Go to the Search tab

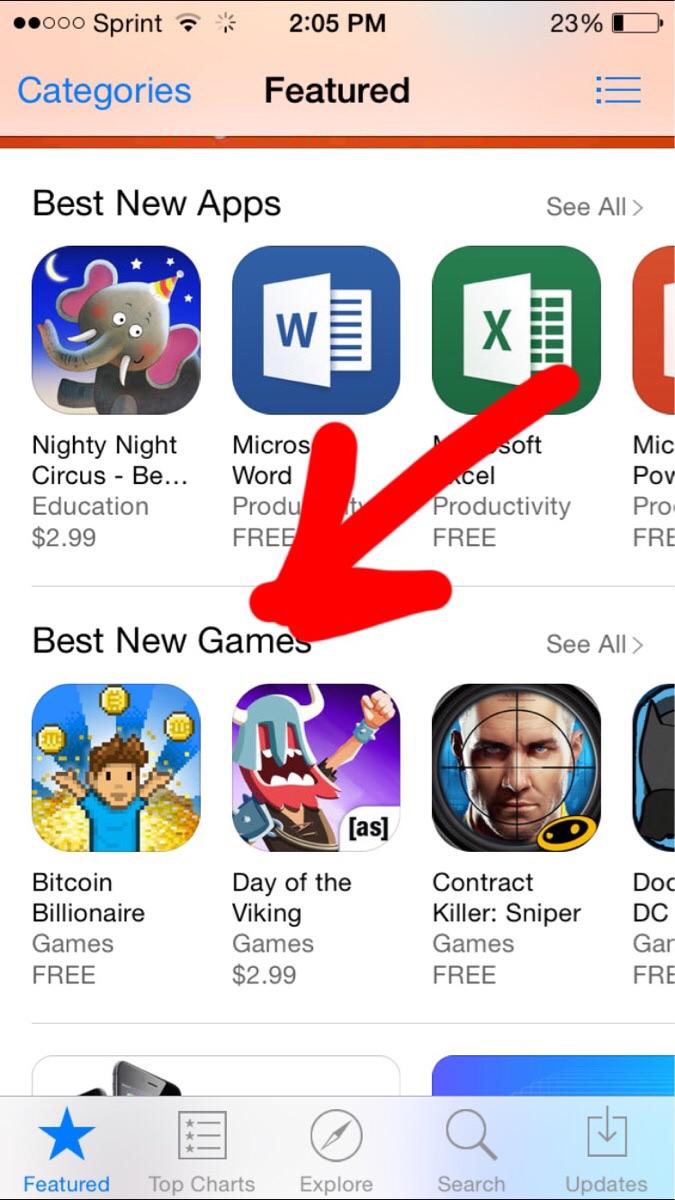[x=471, y=1150]
